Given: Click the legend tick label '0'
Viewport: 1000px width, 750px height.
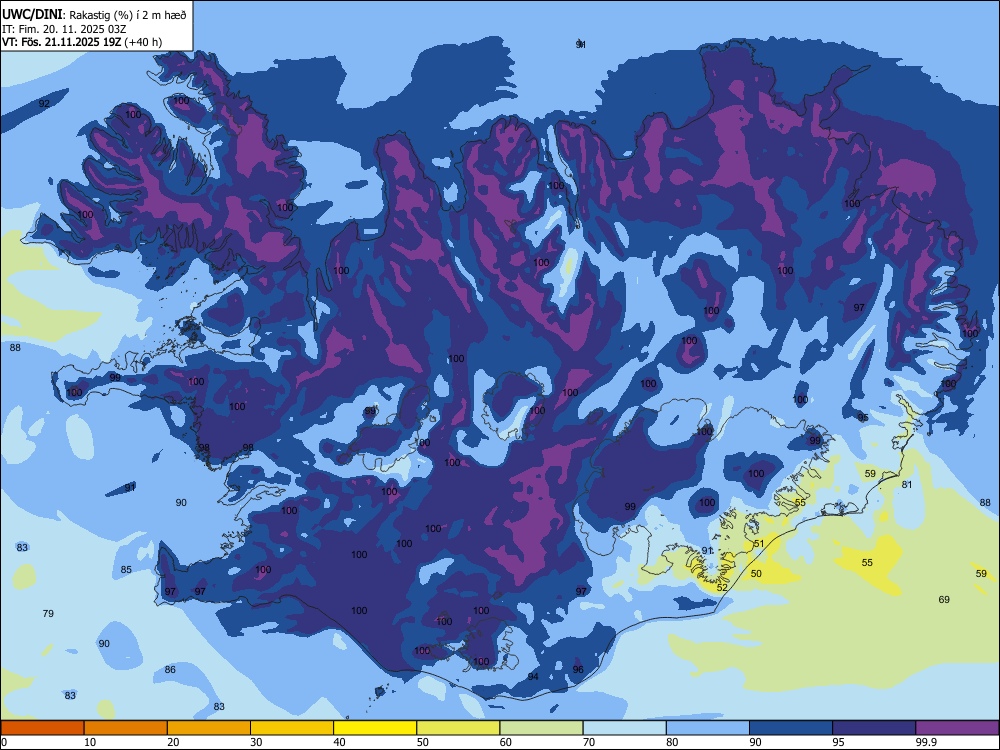Looking at the screenshot, I should pyautogui.click(x=4, y=742).
